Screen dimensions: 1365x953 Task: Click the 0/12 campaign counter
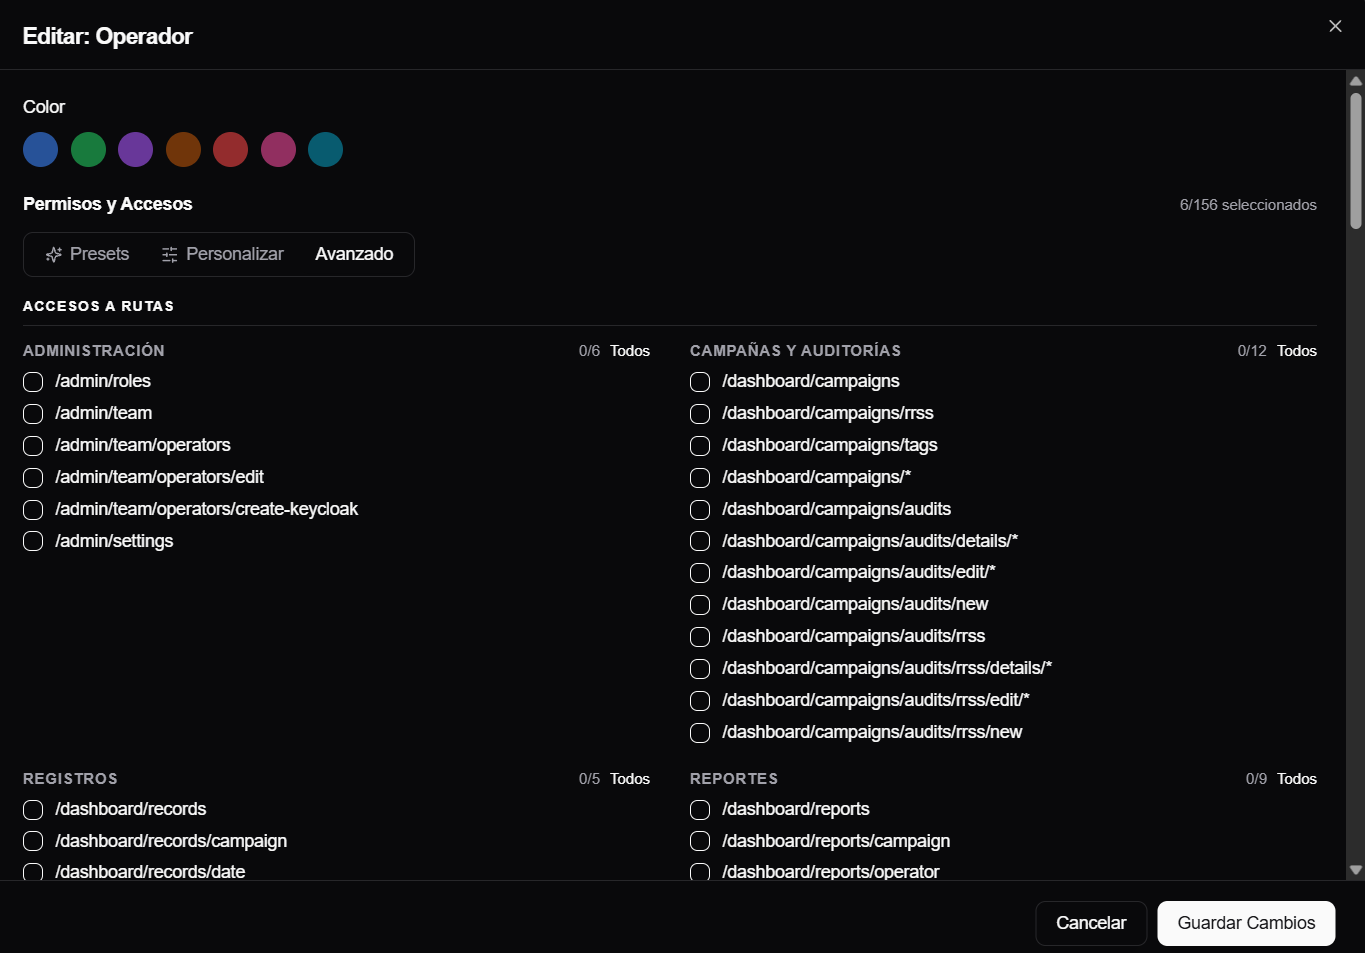pos(1252,351)
